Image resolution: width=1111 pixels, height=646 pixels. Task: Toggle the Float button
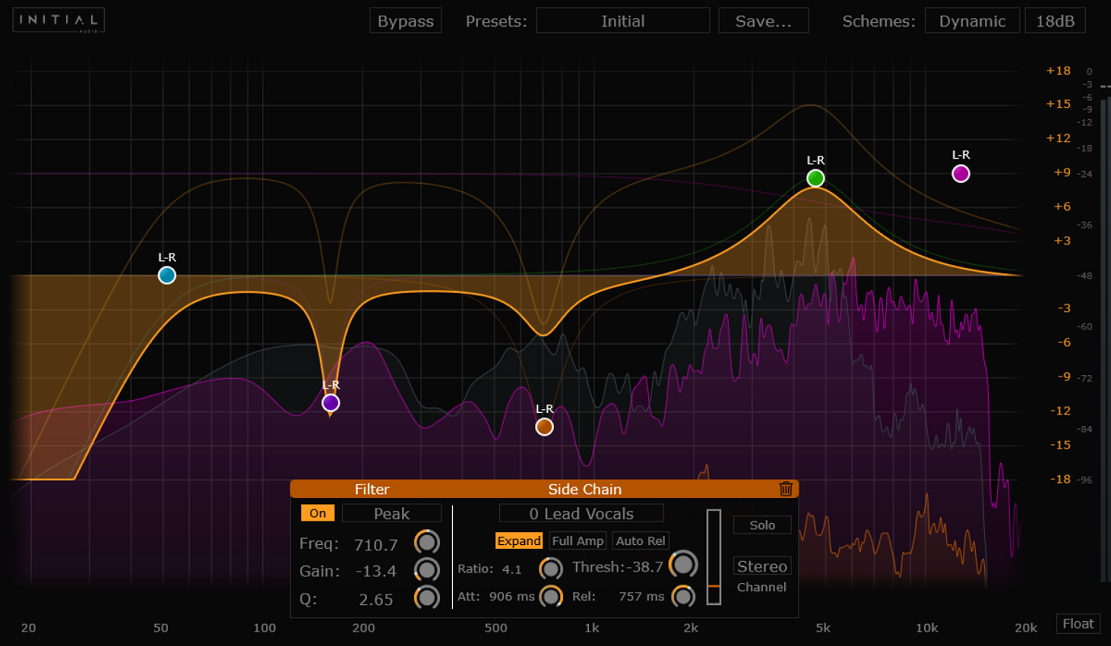point(1078,623)
